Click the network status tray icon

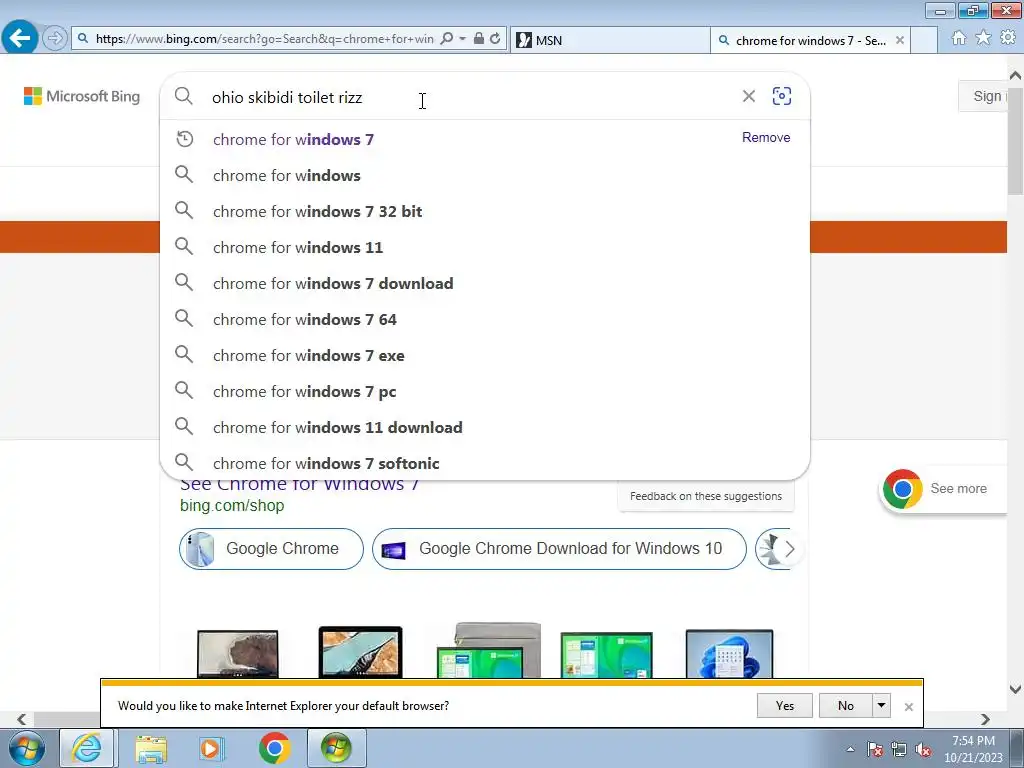[899, 749]
